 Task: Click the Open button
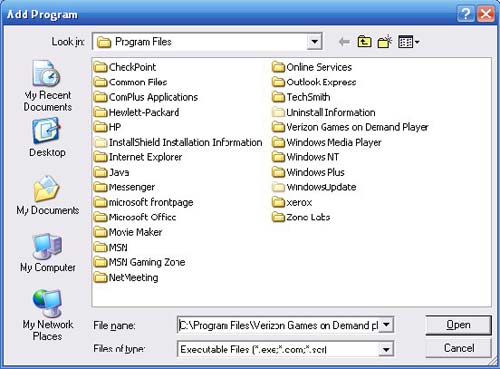tap(458, 325)
